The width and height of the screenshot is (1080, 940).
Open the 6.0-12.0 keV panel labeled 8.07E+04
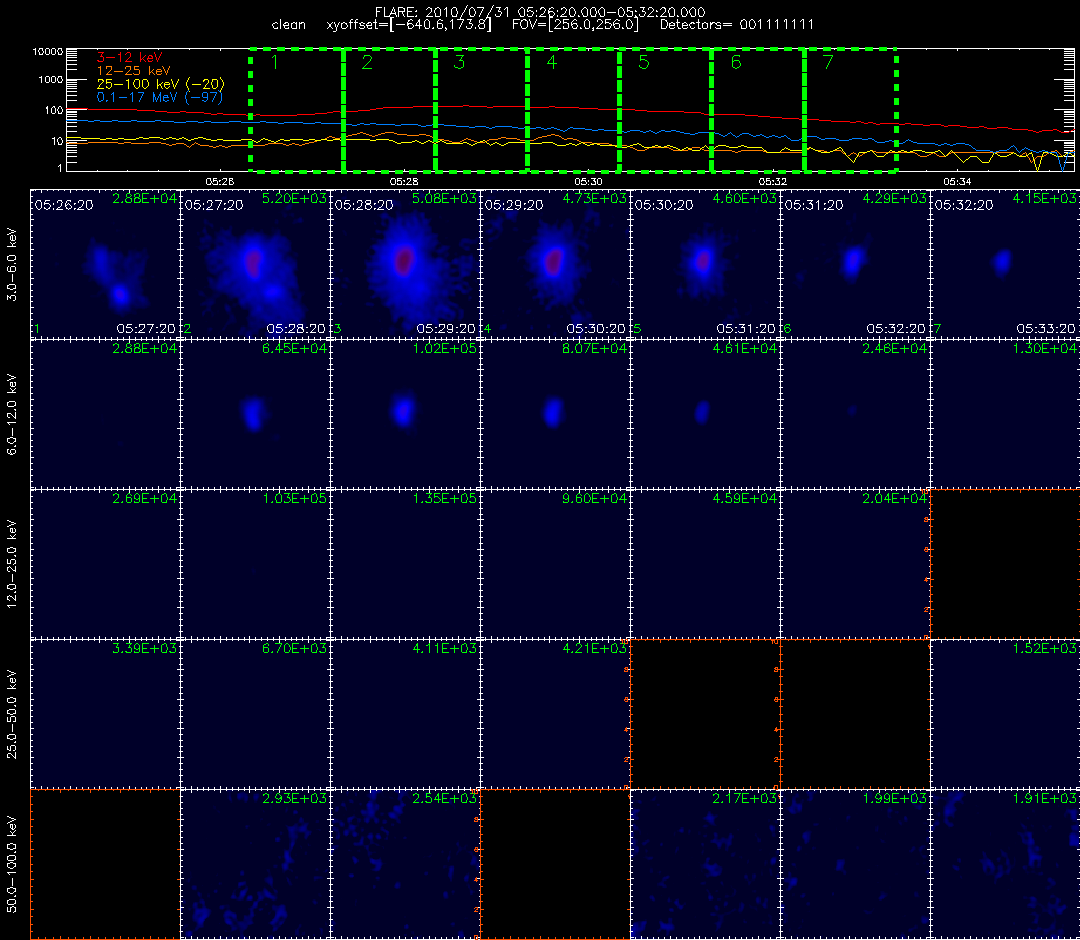(x=556, y=415)
